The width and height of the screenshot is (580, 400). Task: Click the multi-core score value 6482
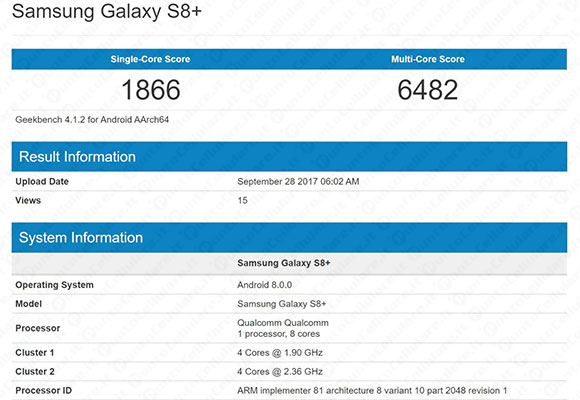point(428,90)
